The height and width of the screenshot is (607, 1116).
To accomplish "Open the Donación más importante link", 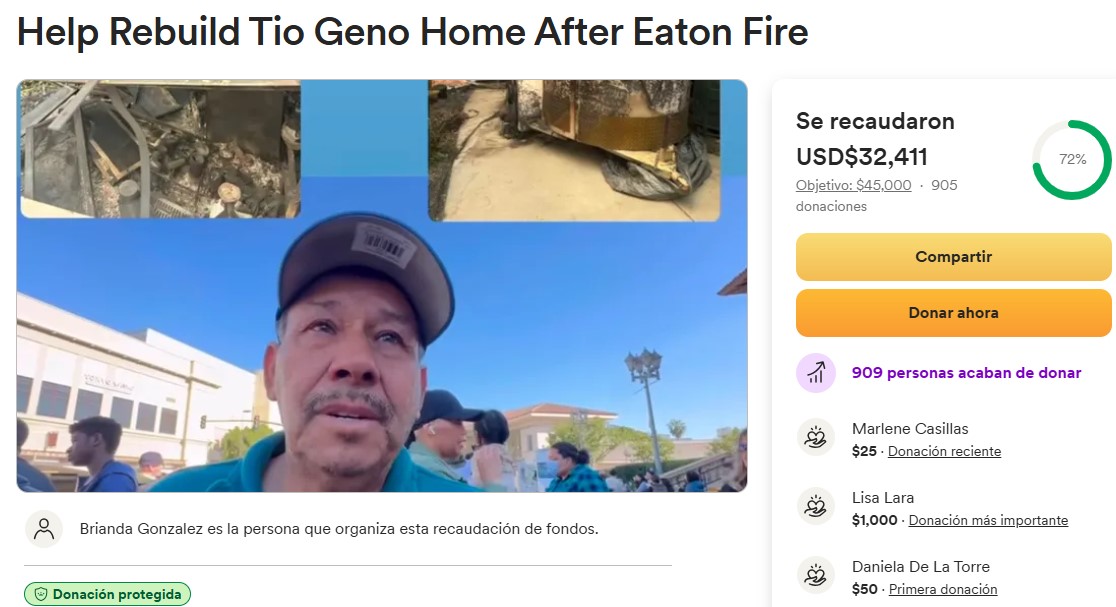I will point(989,520).
